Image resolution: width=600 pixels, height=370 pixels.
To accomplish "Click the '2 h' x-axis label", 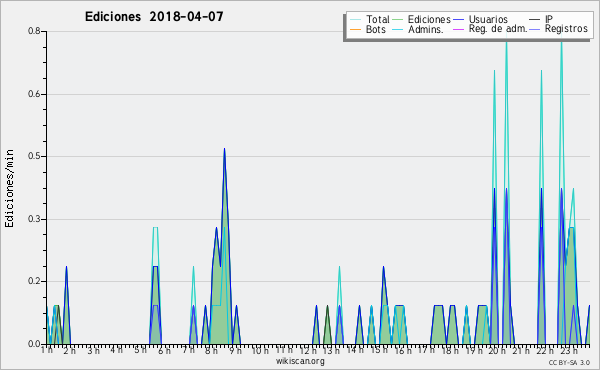I will pos(70,350).
